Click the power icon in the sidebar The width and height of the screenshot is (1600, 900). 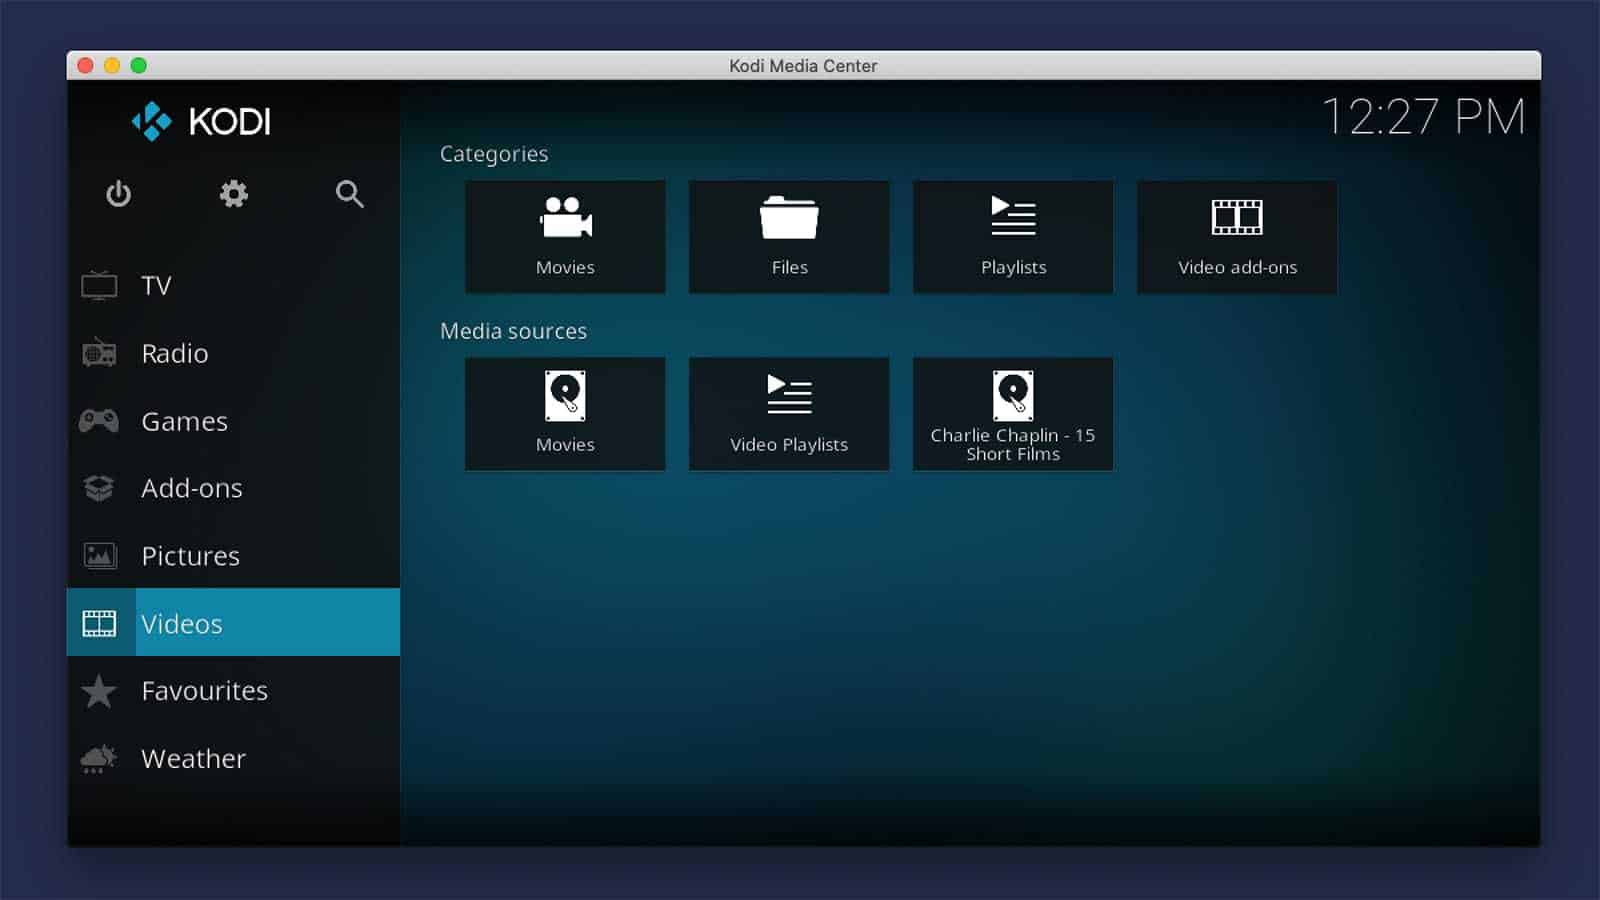pyautogui.click(x=118, y=194)
